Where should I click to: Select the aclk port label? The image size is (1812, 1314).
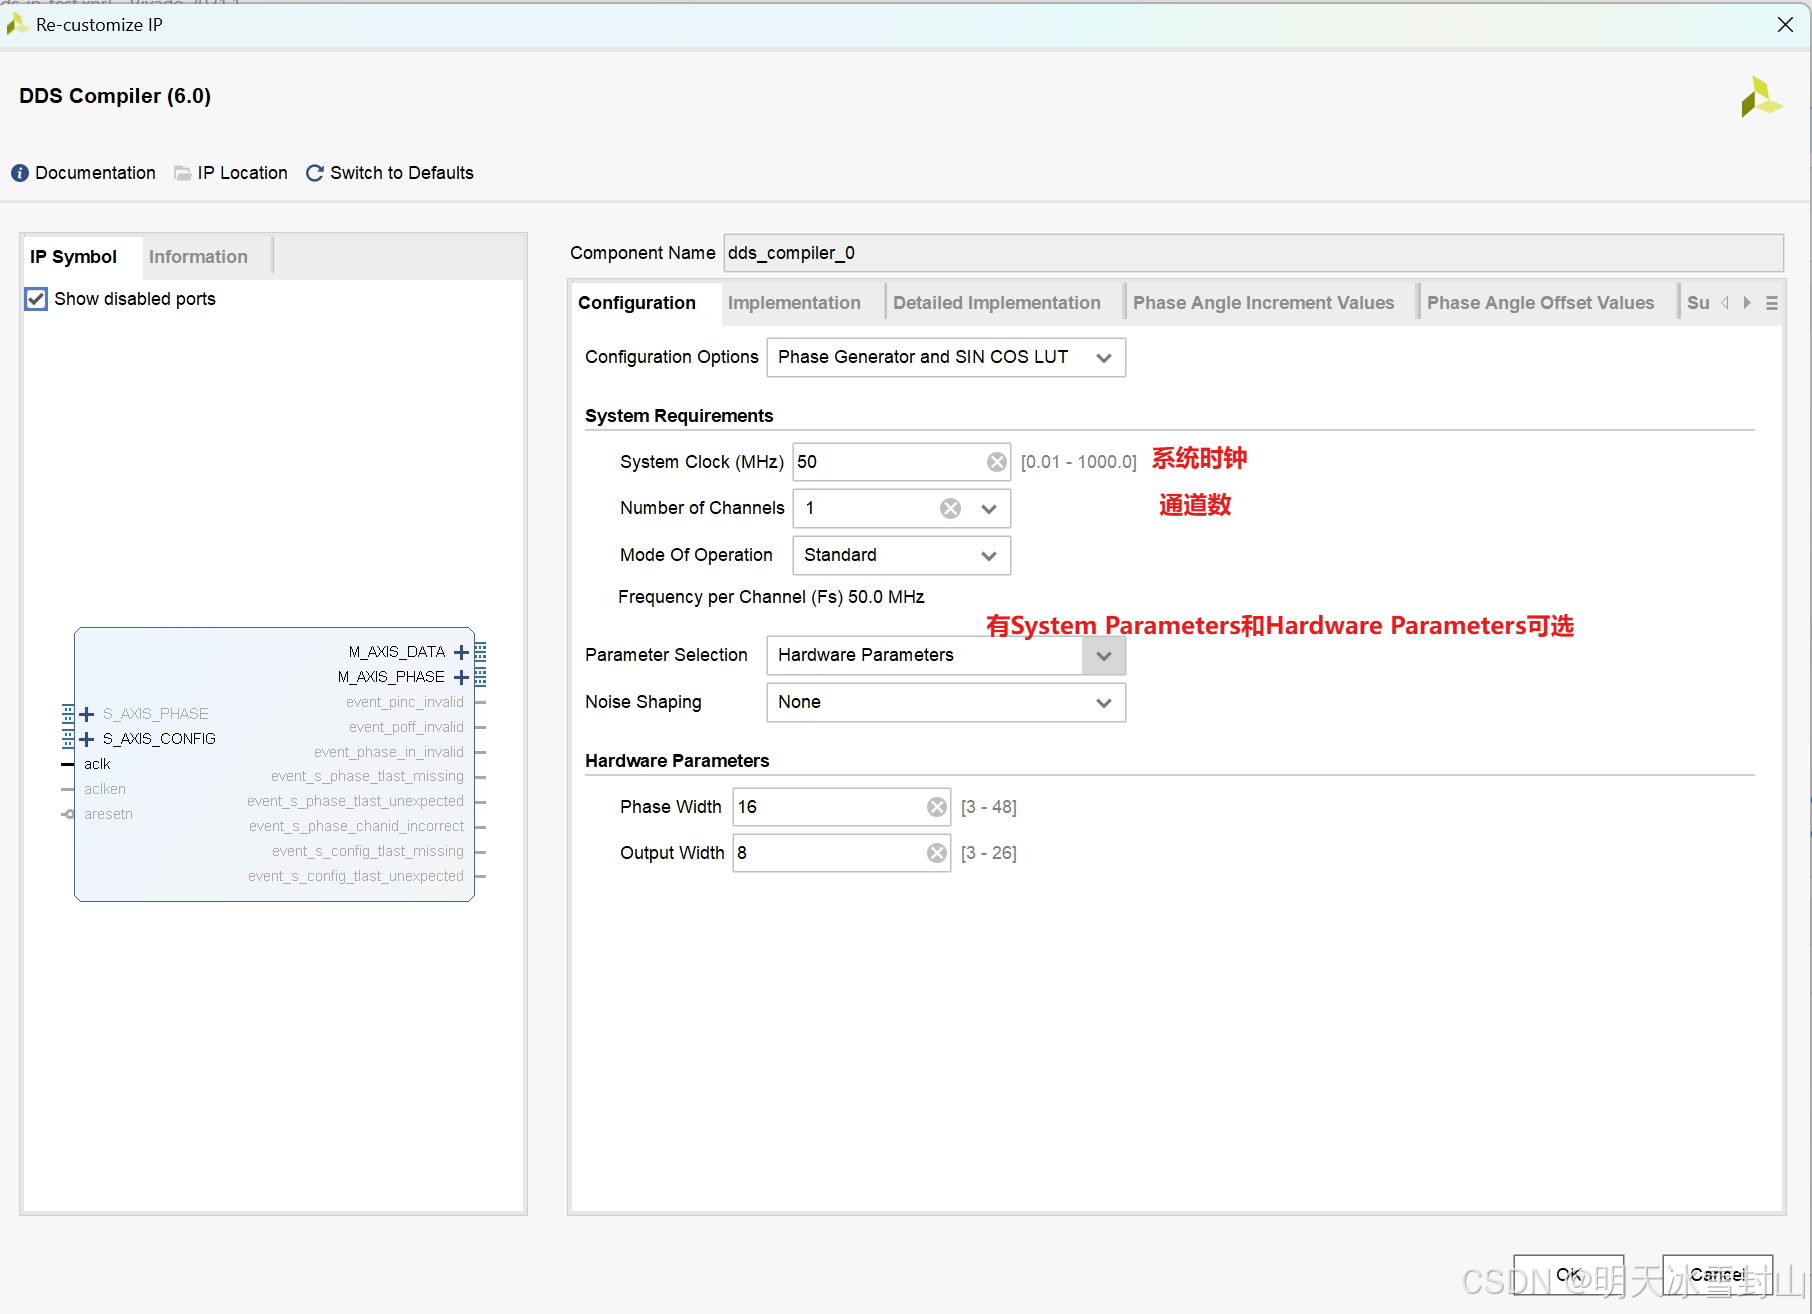pos(97,764)
